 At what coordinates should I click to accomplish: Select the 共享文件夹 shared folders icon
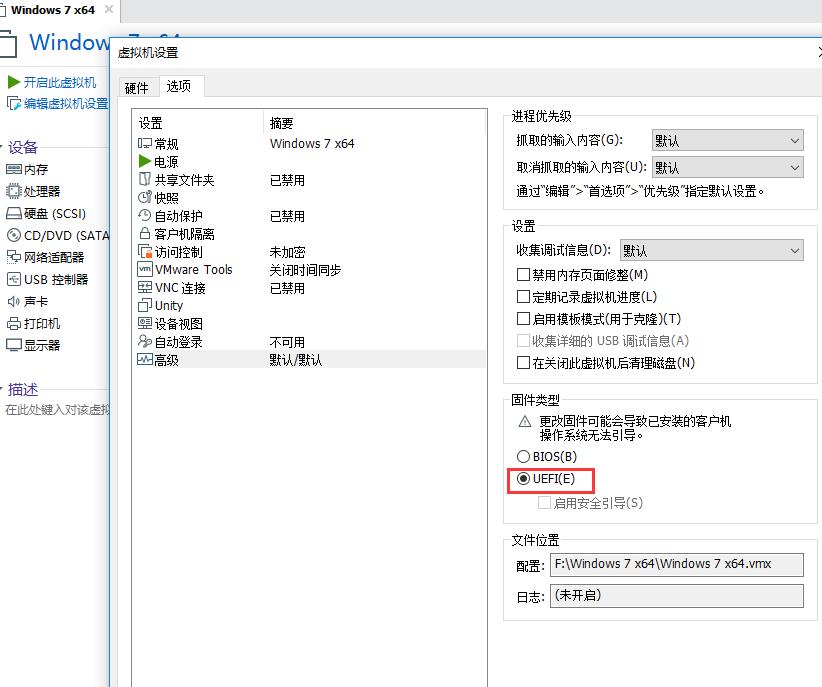click(x=145, y=179)
